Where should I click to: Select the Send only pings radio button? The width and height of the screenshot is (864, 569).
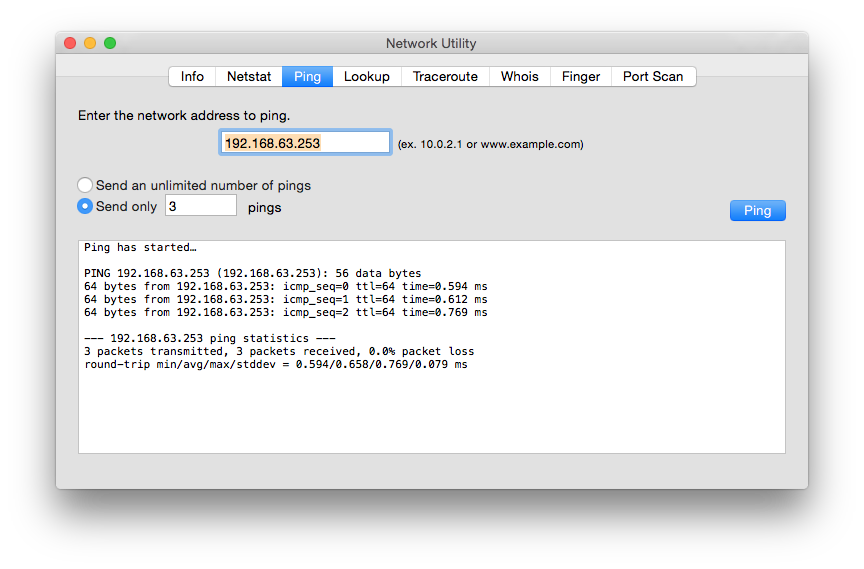click(86, 206)
